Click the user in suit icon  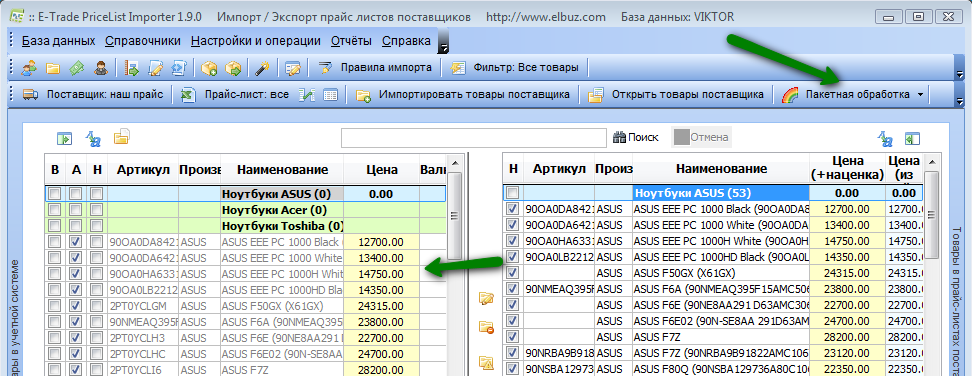tap(101, 68)
